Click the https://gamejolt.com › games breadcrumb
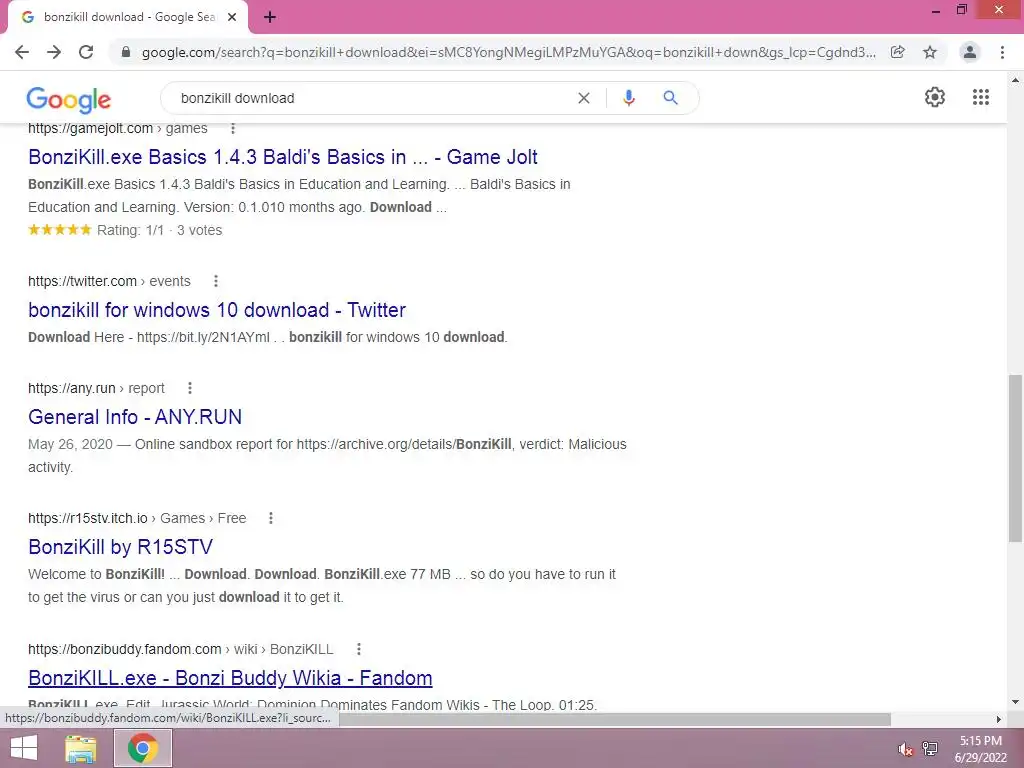The height and width of the screenshot is (768, 1024). [118, 129]
